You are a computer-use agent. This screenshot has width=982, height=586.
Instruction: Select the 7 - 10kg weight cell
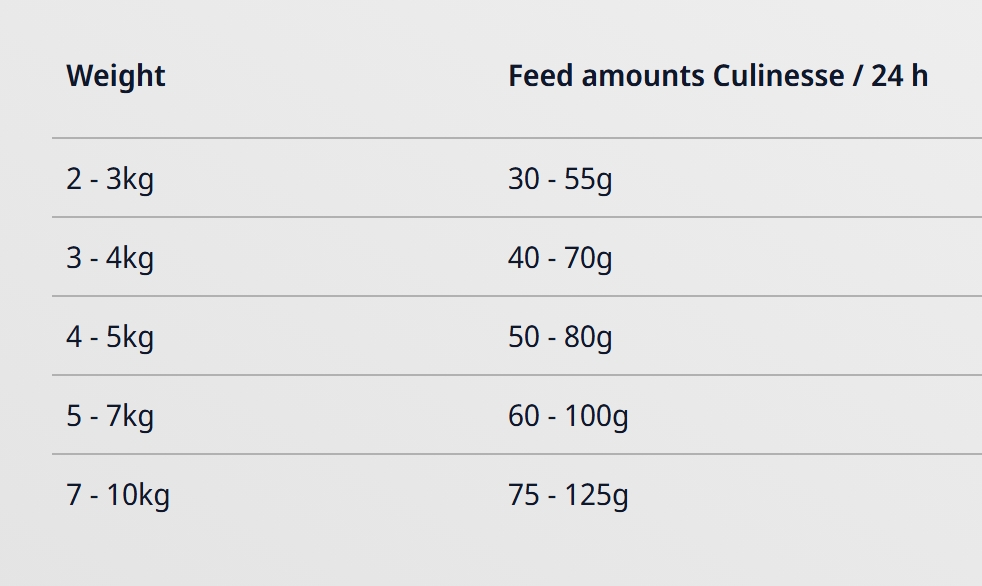pos(118,495)
